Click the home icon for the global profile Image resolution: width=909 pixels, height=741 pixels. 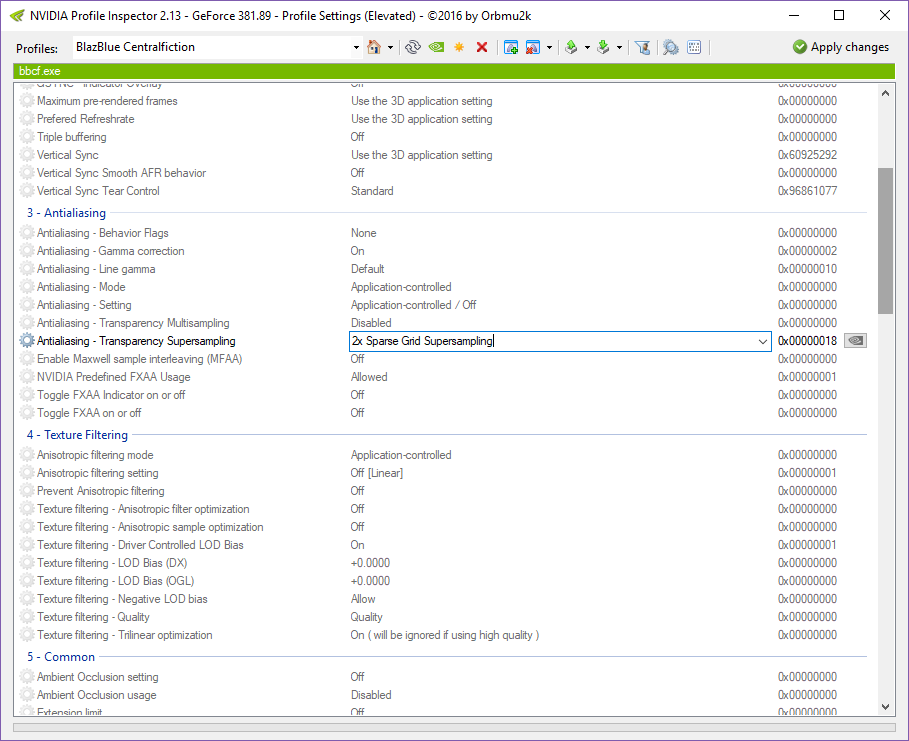pos(374,47)
